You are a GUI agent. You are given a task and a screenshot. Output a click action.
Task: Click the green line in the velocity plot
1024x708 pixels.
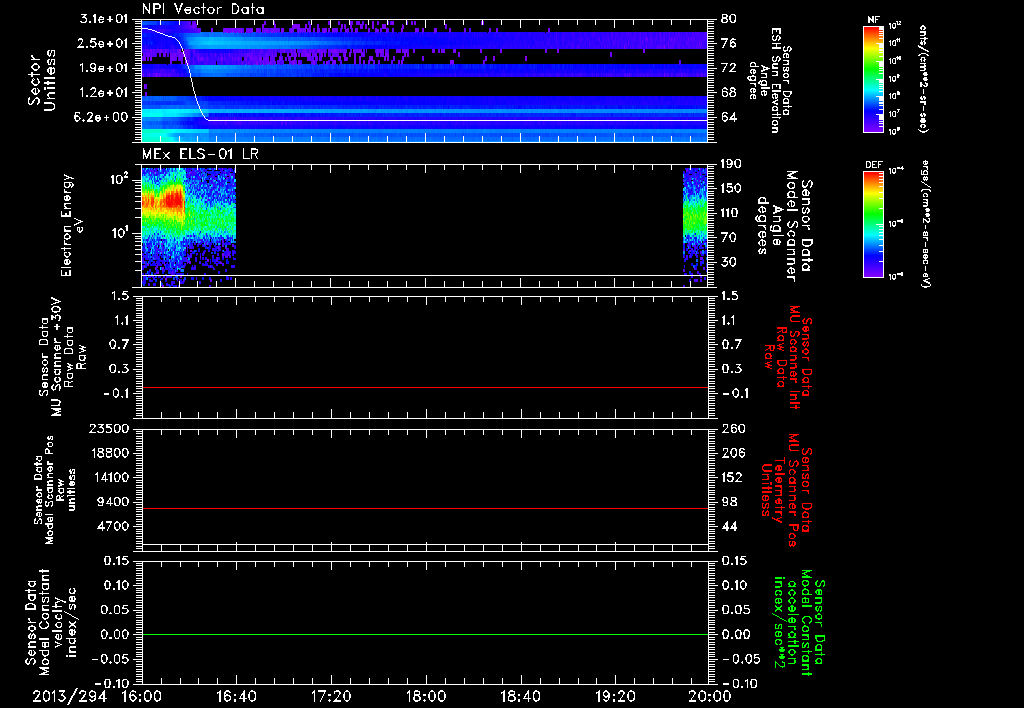(x=425, y=634)
